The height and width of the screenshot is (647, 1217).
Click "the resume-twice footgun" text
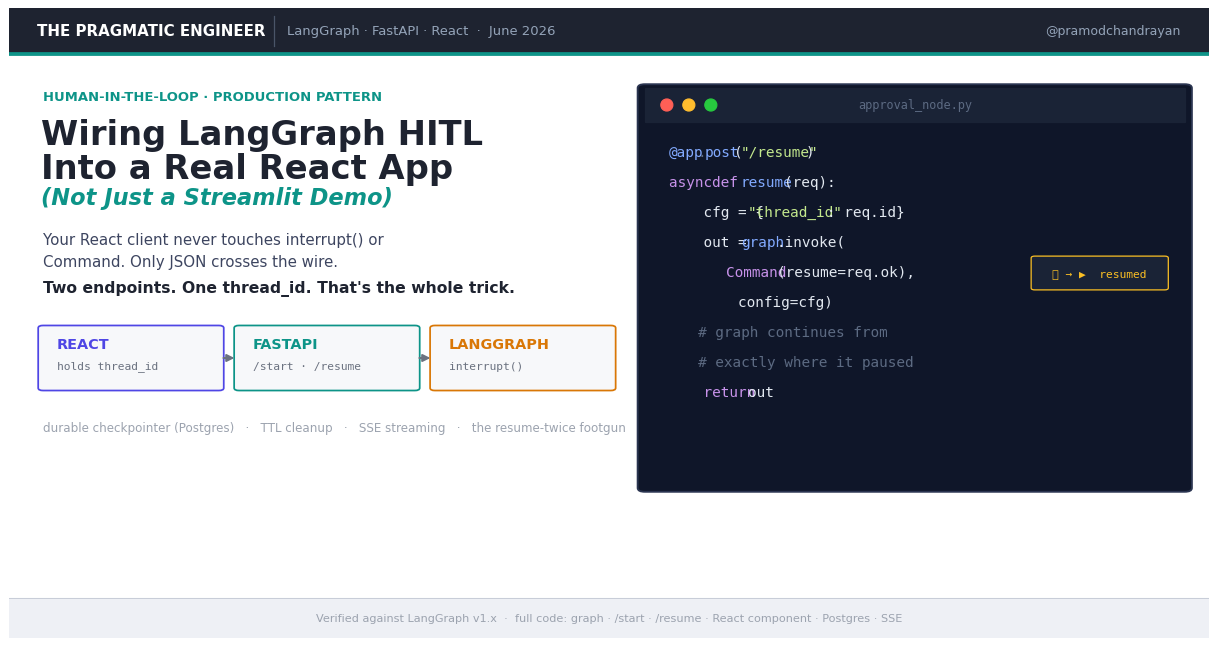(x=549, y=428)
